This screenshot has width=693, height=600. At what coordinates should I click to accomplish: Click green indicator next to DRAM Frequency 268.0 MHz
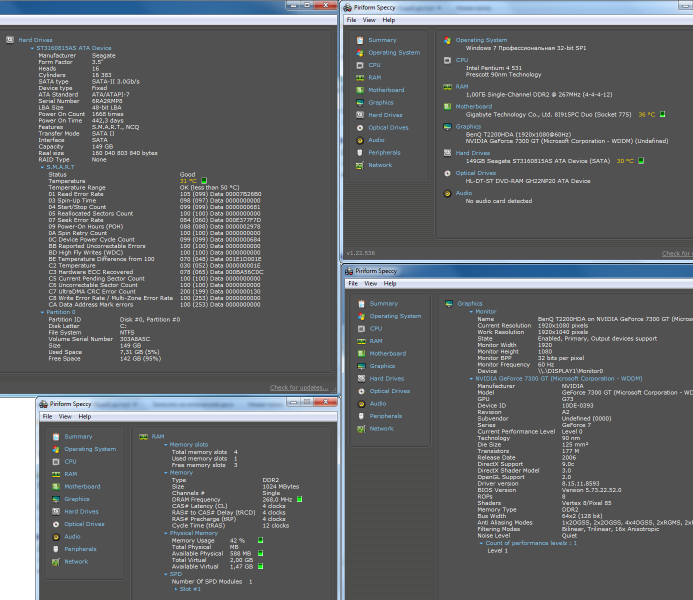[x=300, y=499]
